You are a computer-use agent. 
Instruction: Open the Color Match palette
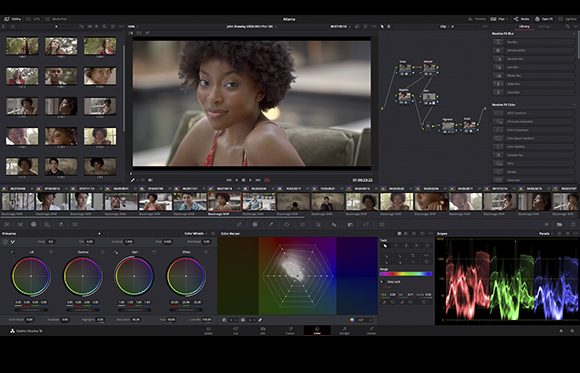coord(20,224)
